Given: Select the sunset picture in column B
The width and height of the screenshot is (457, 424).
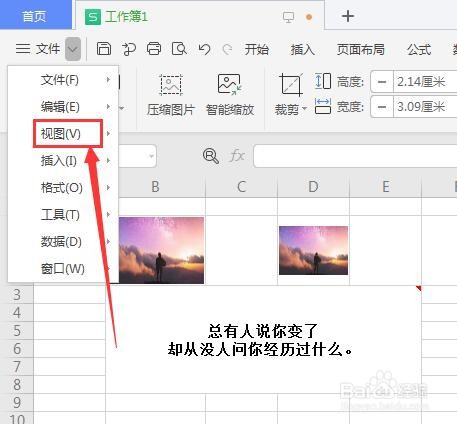Looking at the screenshot, I should click(x=161, y=250).
